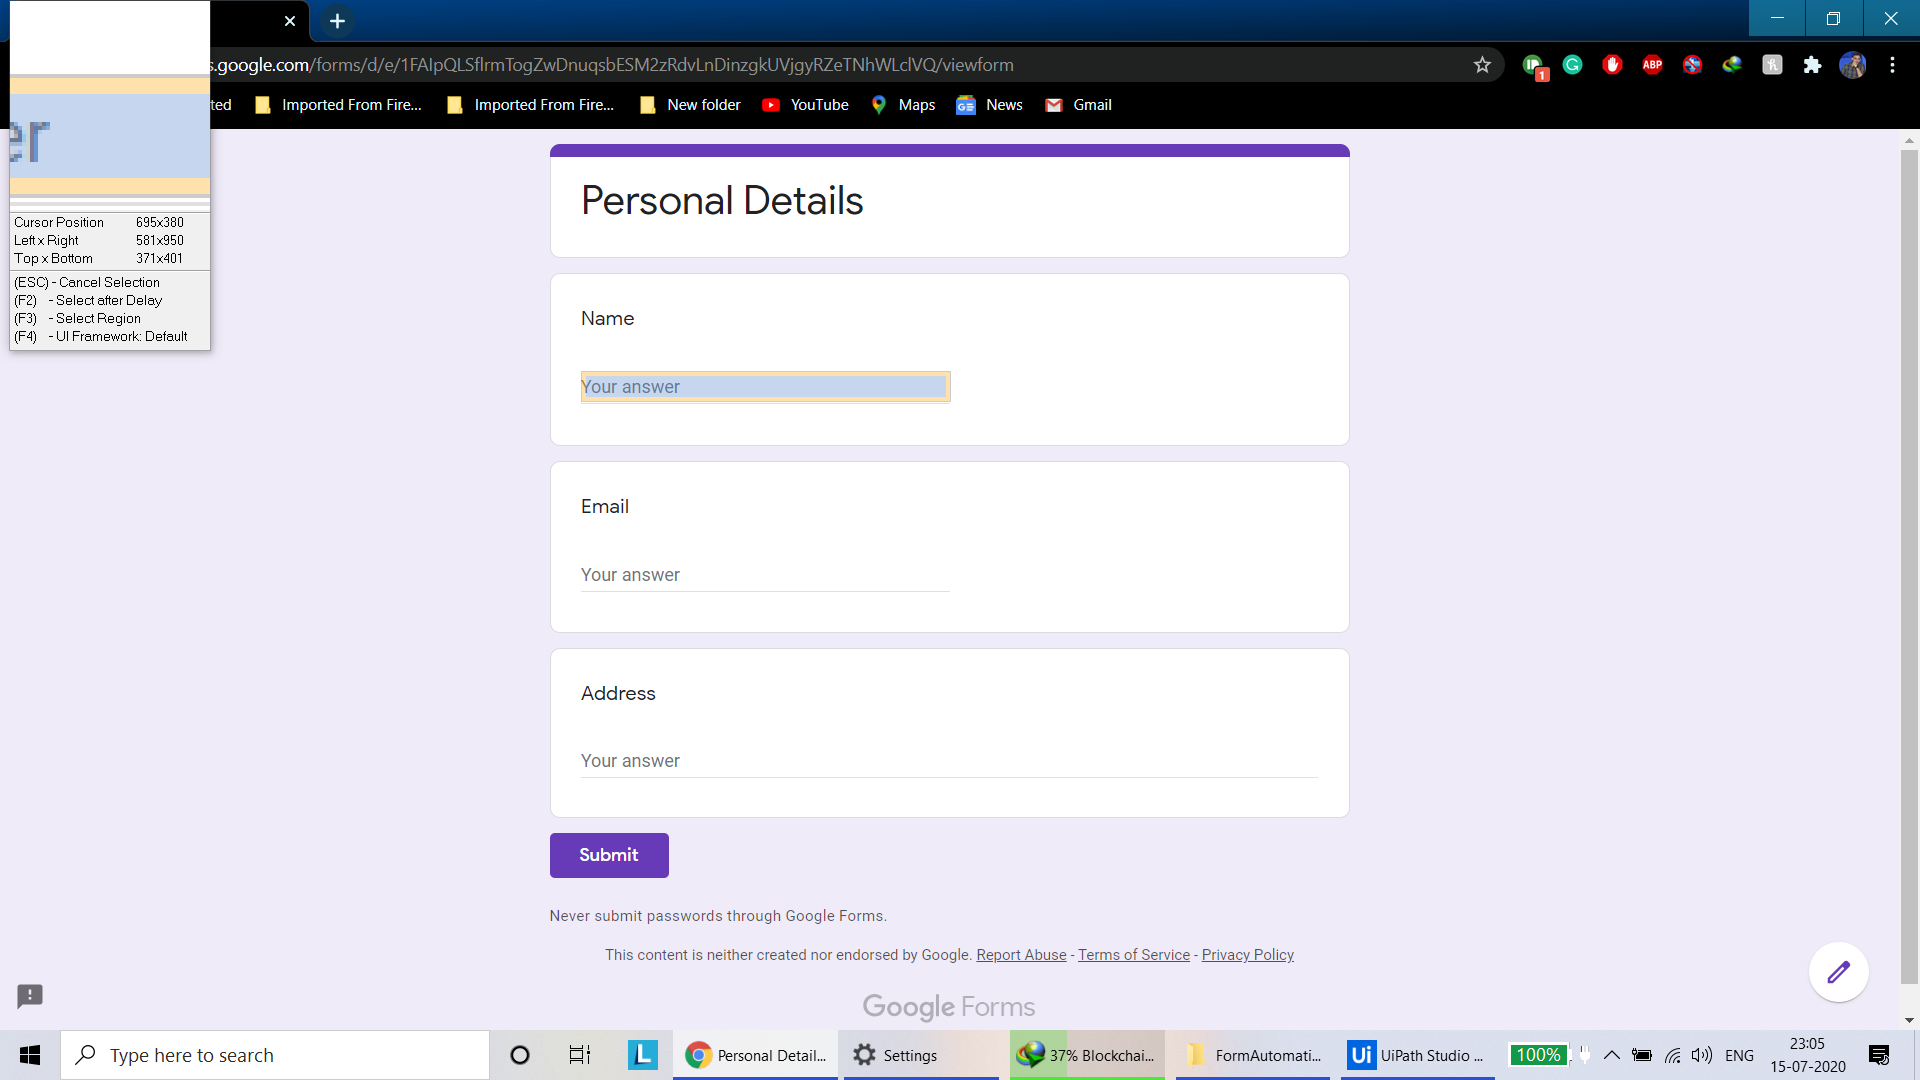Click the 37% Blockchain taskbar icon
Image resolution: width=1920 pixels, height=1080 pixels.
1084,1054
